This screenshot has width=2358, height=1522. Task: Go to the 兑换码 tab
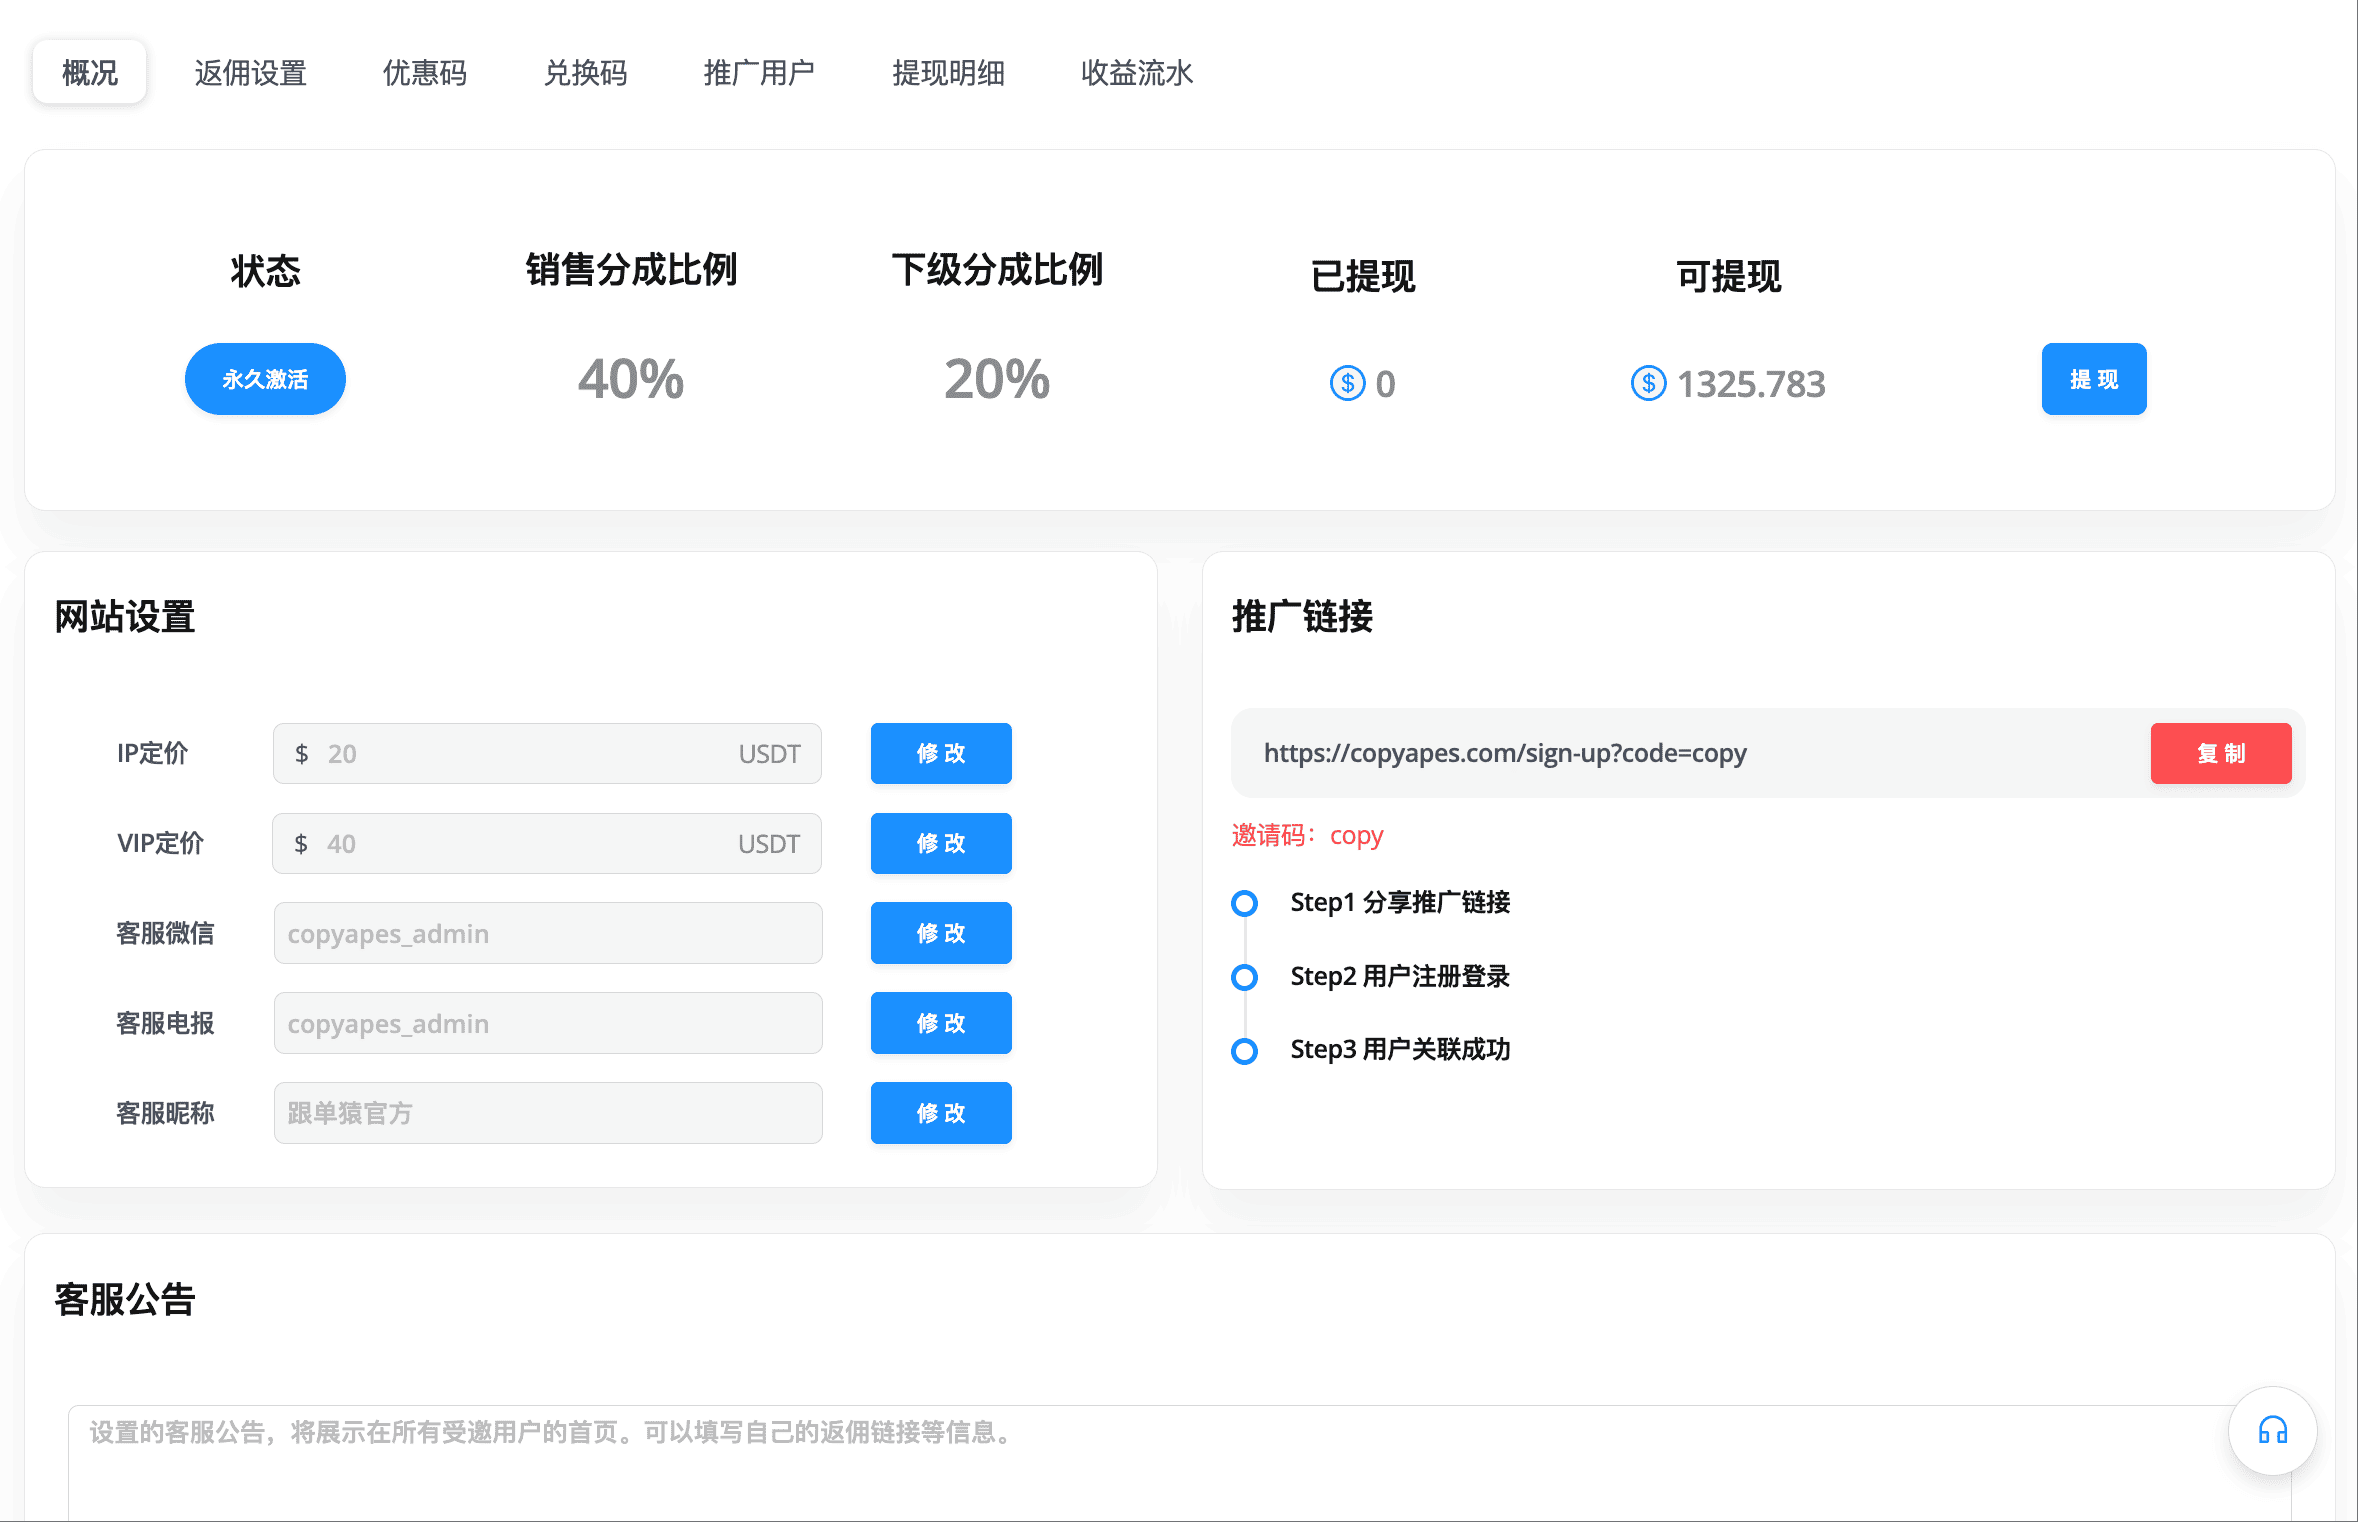pos(585,73)
